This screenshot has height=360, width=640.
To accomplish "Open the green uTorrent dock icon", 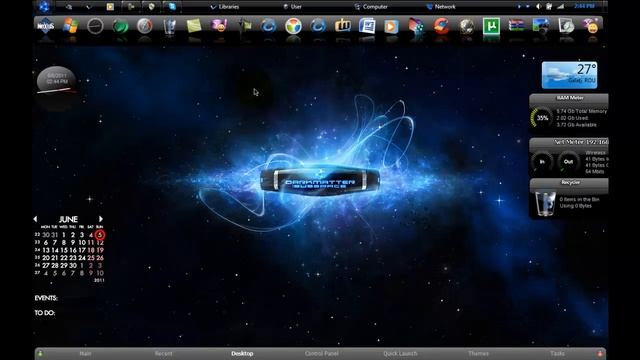I will point(491,26).
